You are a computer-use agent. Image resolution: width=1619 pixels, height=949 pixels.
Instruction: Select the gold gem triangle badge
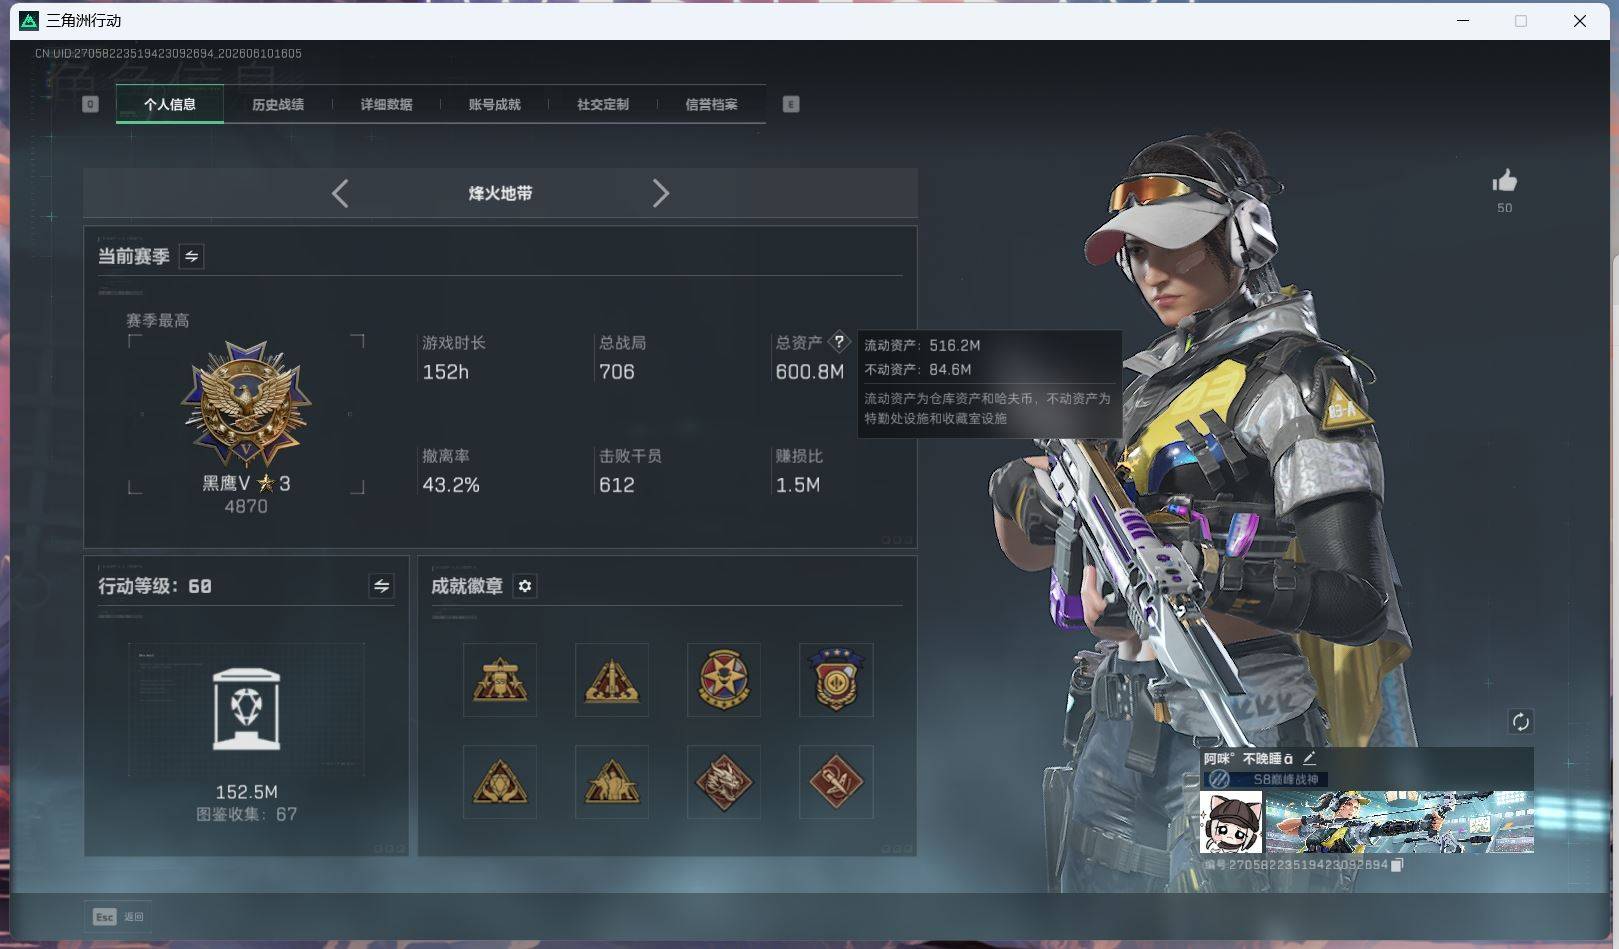tap(500, 782)
